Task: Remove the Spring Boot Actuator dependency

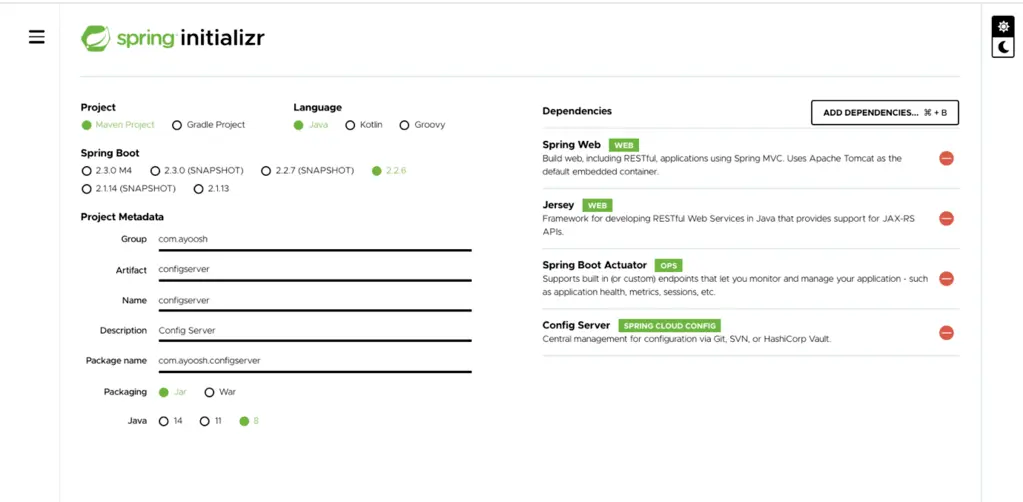Action: pyautogui.click(x=946, y=279)
